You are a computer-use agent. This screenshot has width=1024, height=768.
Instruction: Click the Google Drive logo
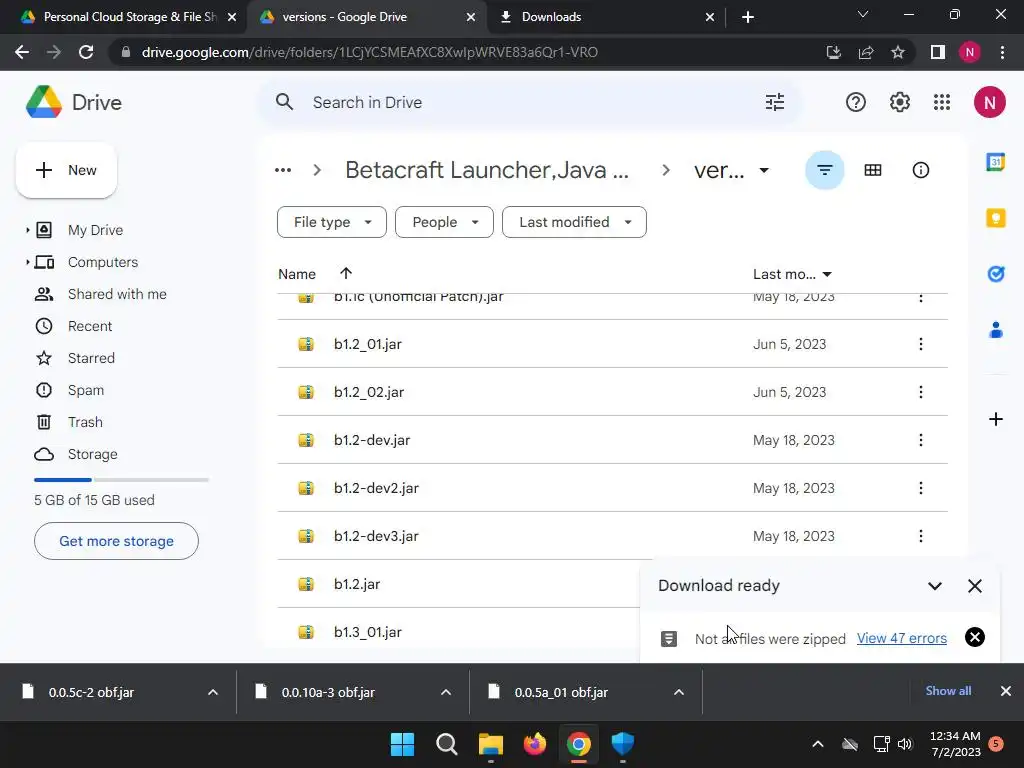point(73,102)
